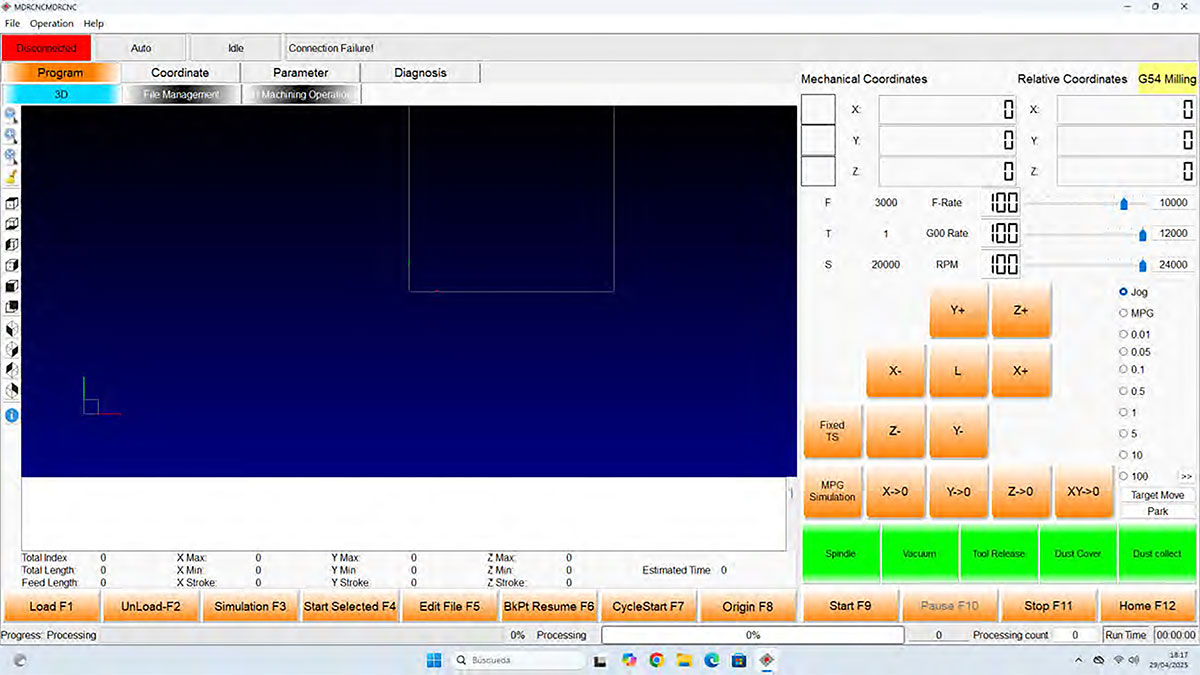This screenshot has height=675, width=1200.
Task: Click UnLoad-F2 button
Action: tap(150, 606)
